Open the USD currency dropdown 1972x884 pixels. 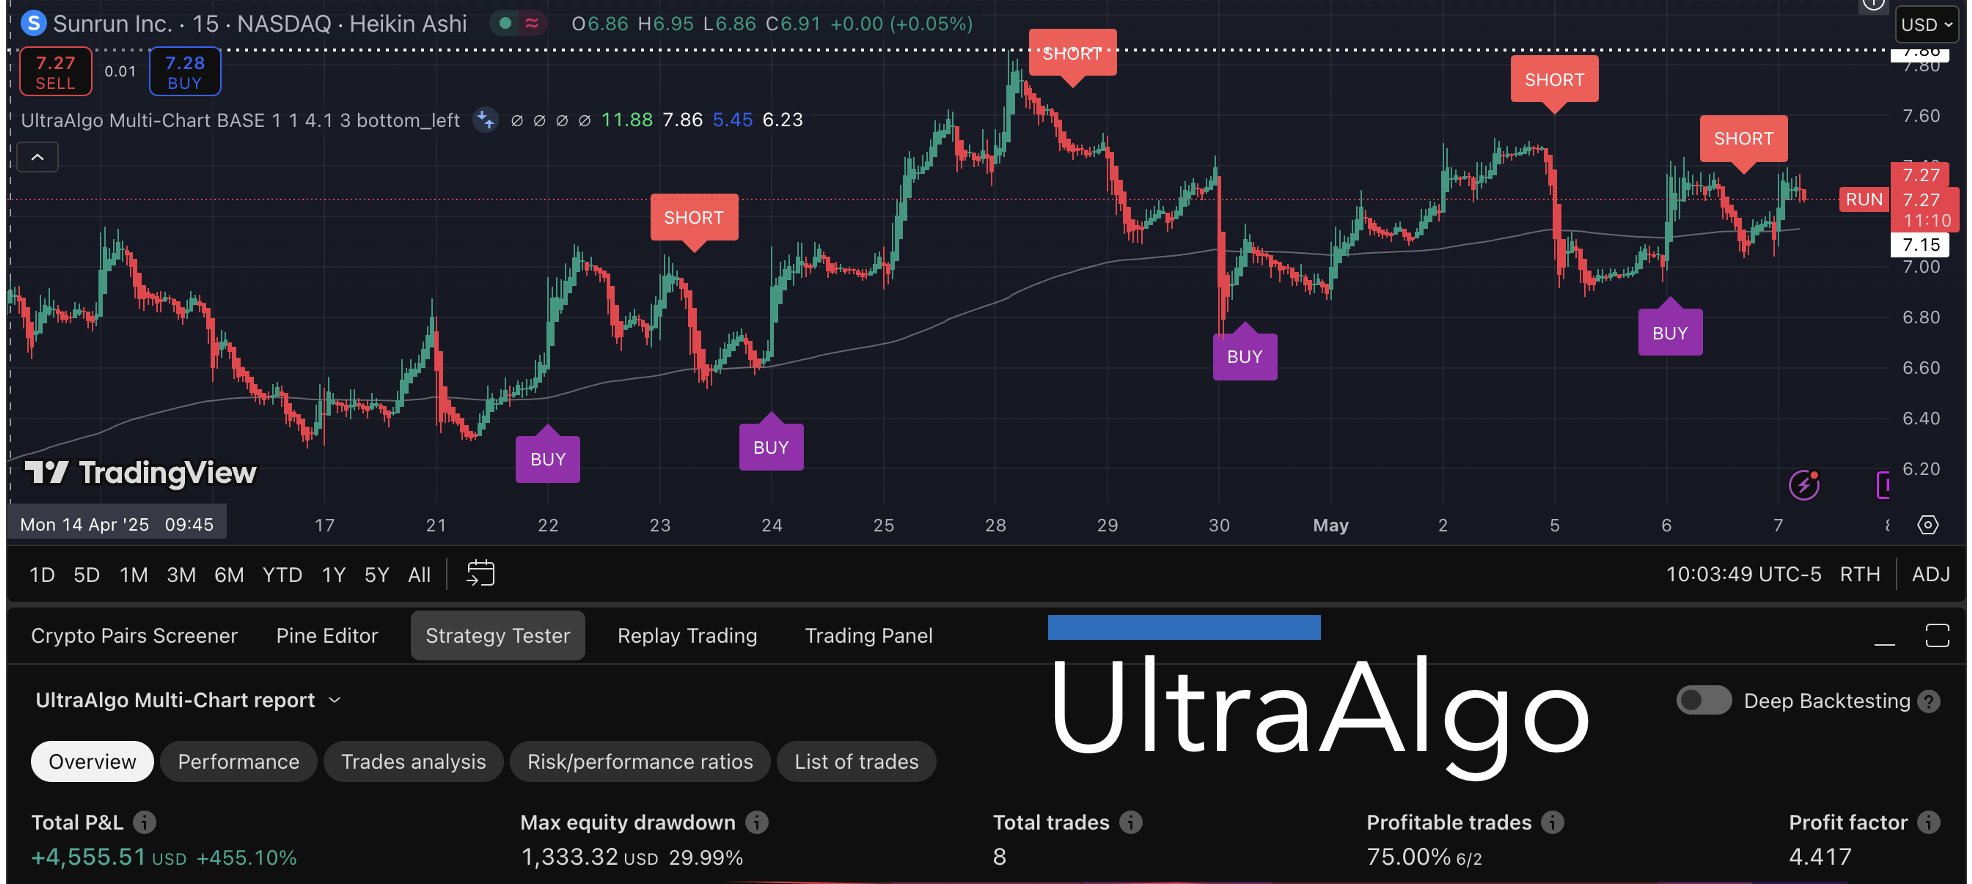(1926, 24)
